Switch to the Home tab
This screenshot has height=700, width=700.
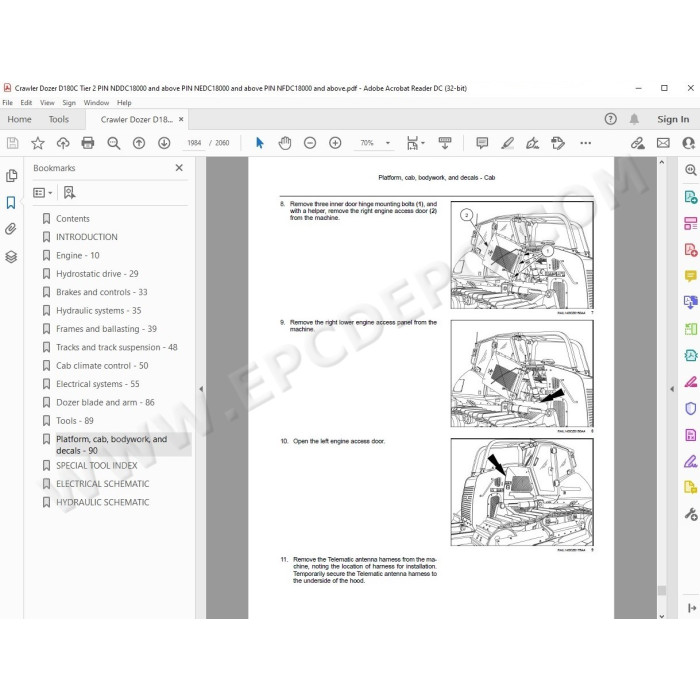point(19,119)
